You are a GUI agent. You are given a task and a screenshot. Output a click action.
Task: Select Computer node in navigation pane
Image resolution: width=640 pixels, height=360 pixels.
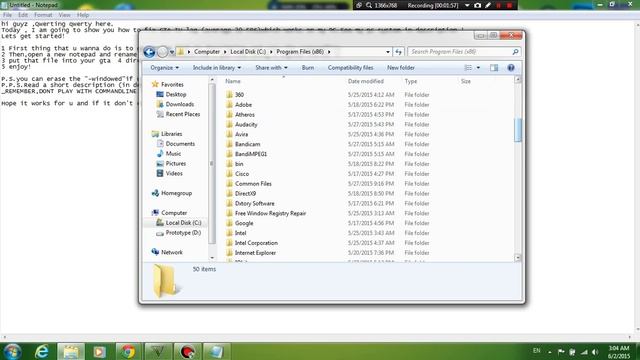174,213
